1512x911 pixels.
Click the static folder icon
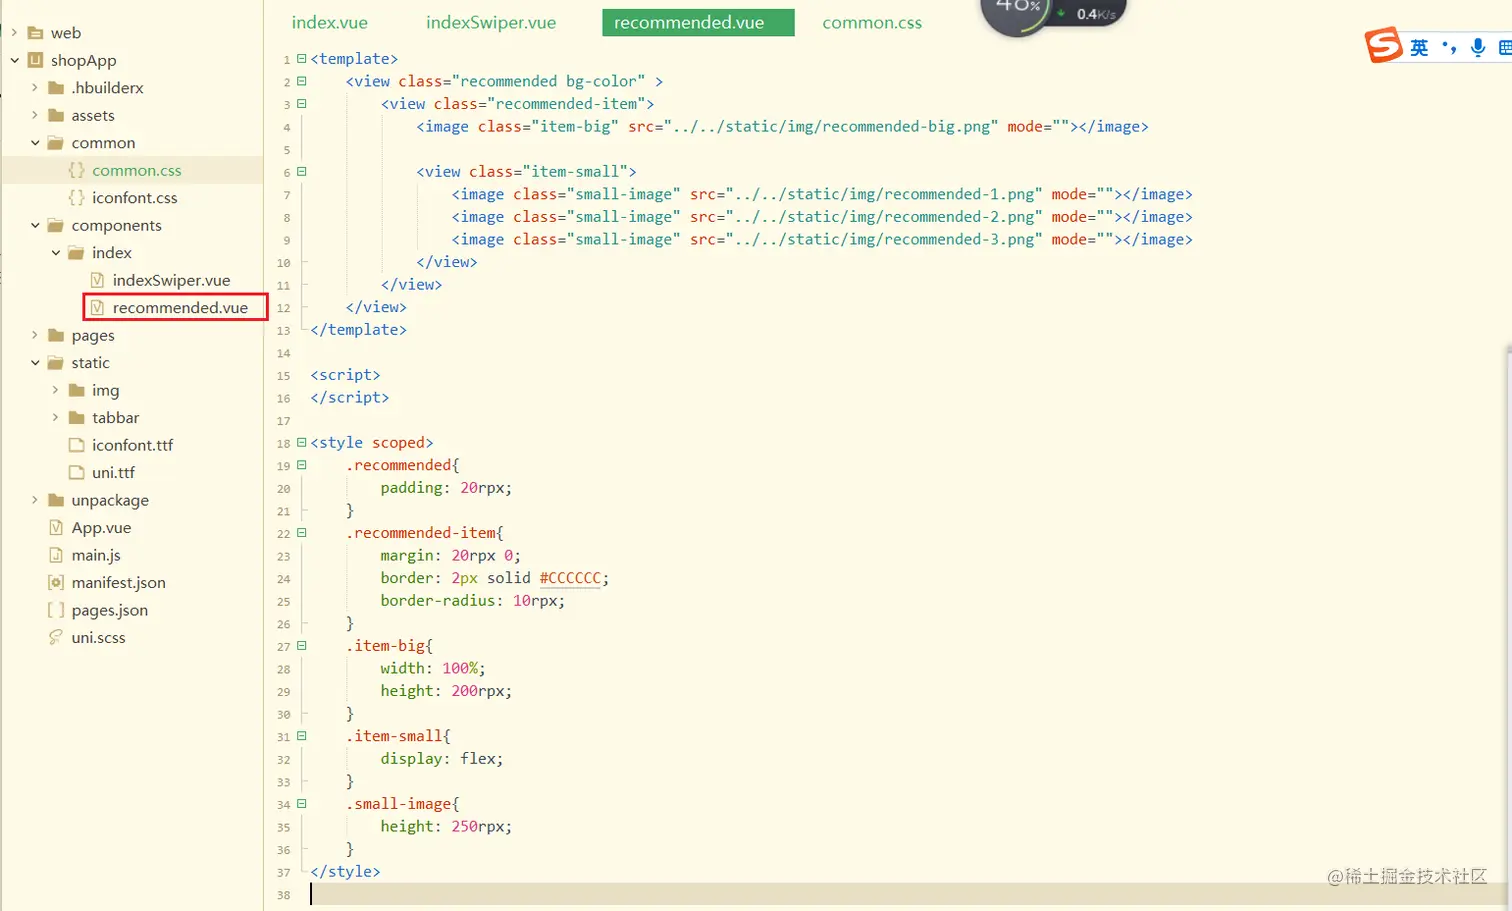56,363
